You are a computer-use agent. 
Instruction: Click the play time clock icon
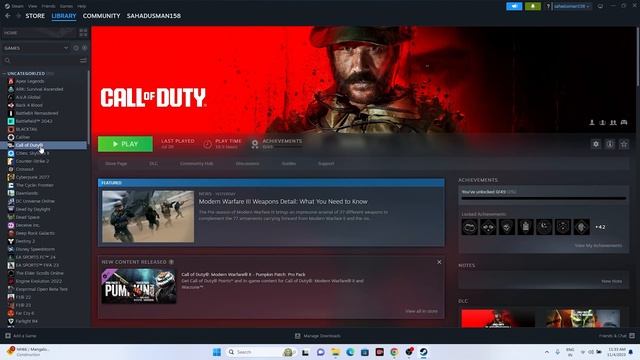point(207,144)
